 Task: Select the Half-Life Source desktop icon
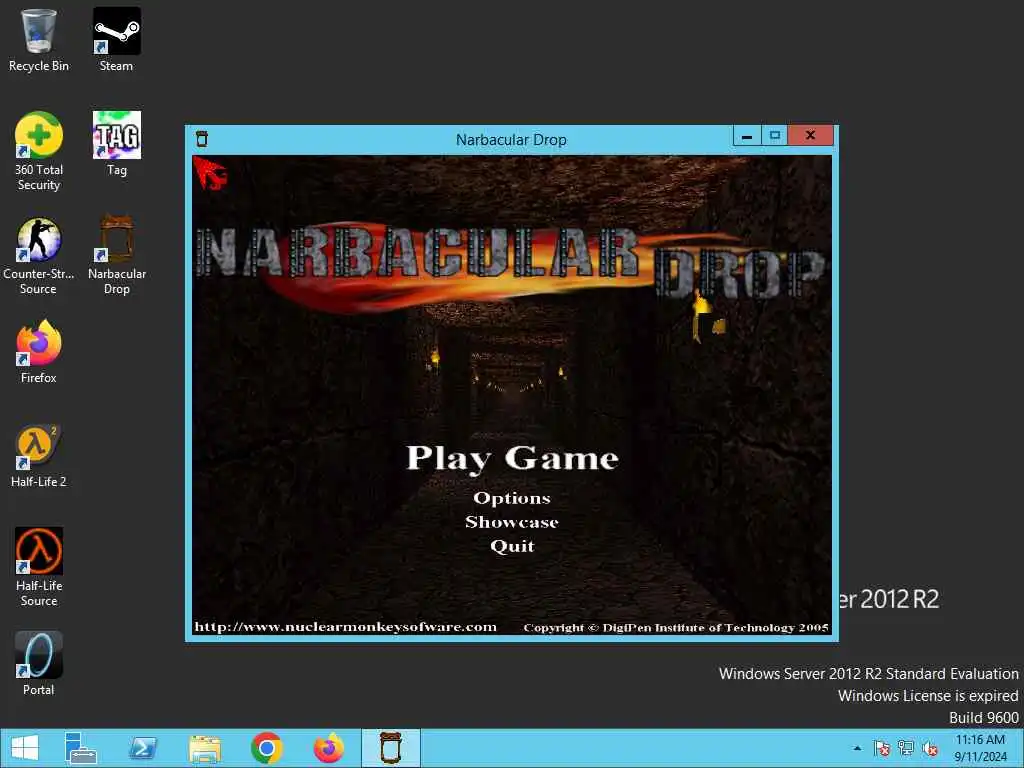[x=39, y=567]
